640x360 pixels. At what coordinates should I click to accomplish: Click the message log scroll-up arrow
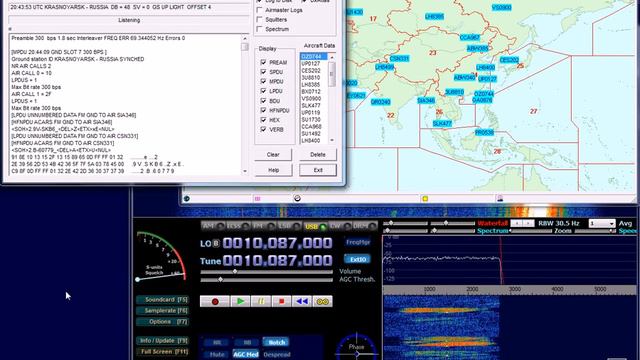245,38
